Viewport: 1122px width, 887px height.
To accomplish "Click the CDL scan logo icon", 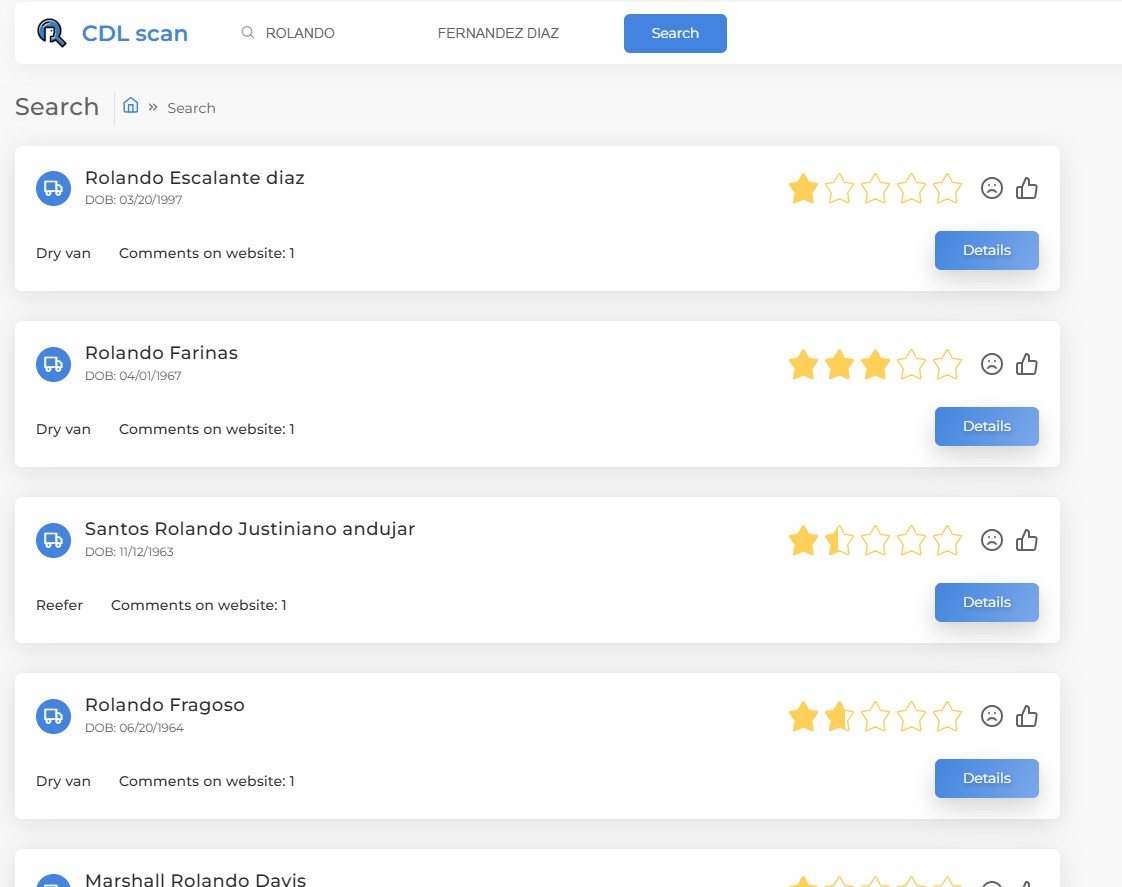I will 51,33.
